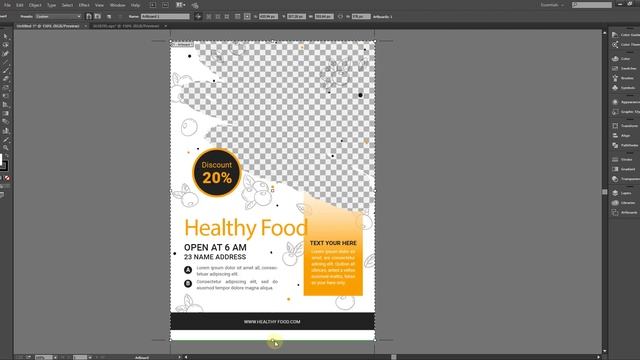Click the artboard W width field
This screenshot has height=360, width=640.
pos(324,17)
